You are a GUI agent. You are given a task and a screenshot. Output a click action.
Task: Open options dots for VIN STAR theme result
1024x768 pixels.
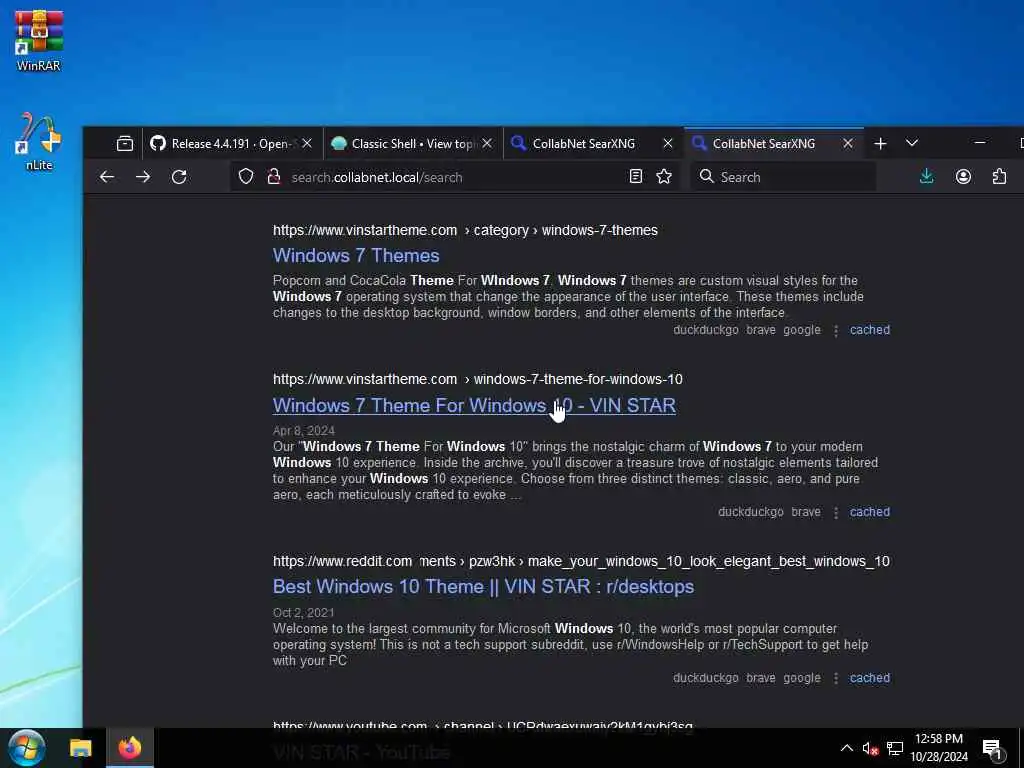coord(835,513)
